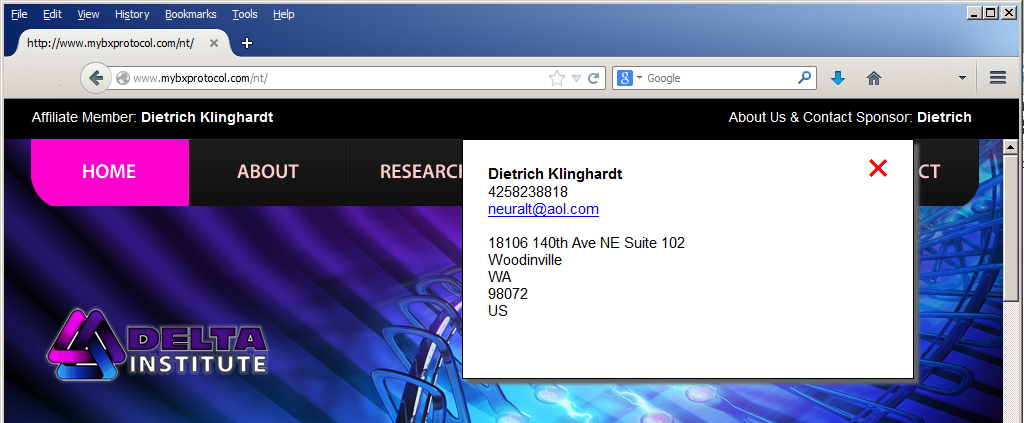Click the phone number 4258238818
1024x423 pixels.
[x=528, y=192]
